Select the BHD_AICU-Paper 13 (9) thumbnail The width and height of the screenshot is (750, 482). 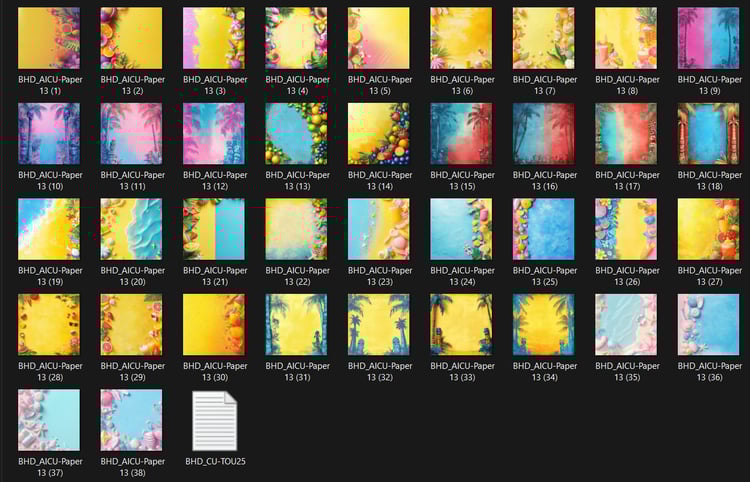coord(708,38)
